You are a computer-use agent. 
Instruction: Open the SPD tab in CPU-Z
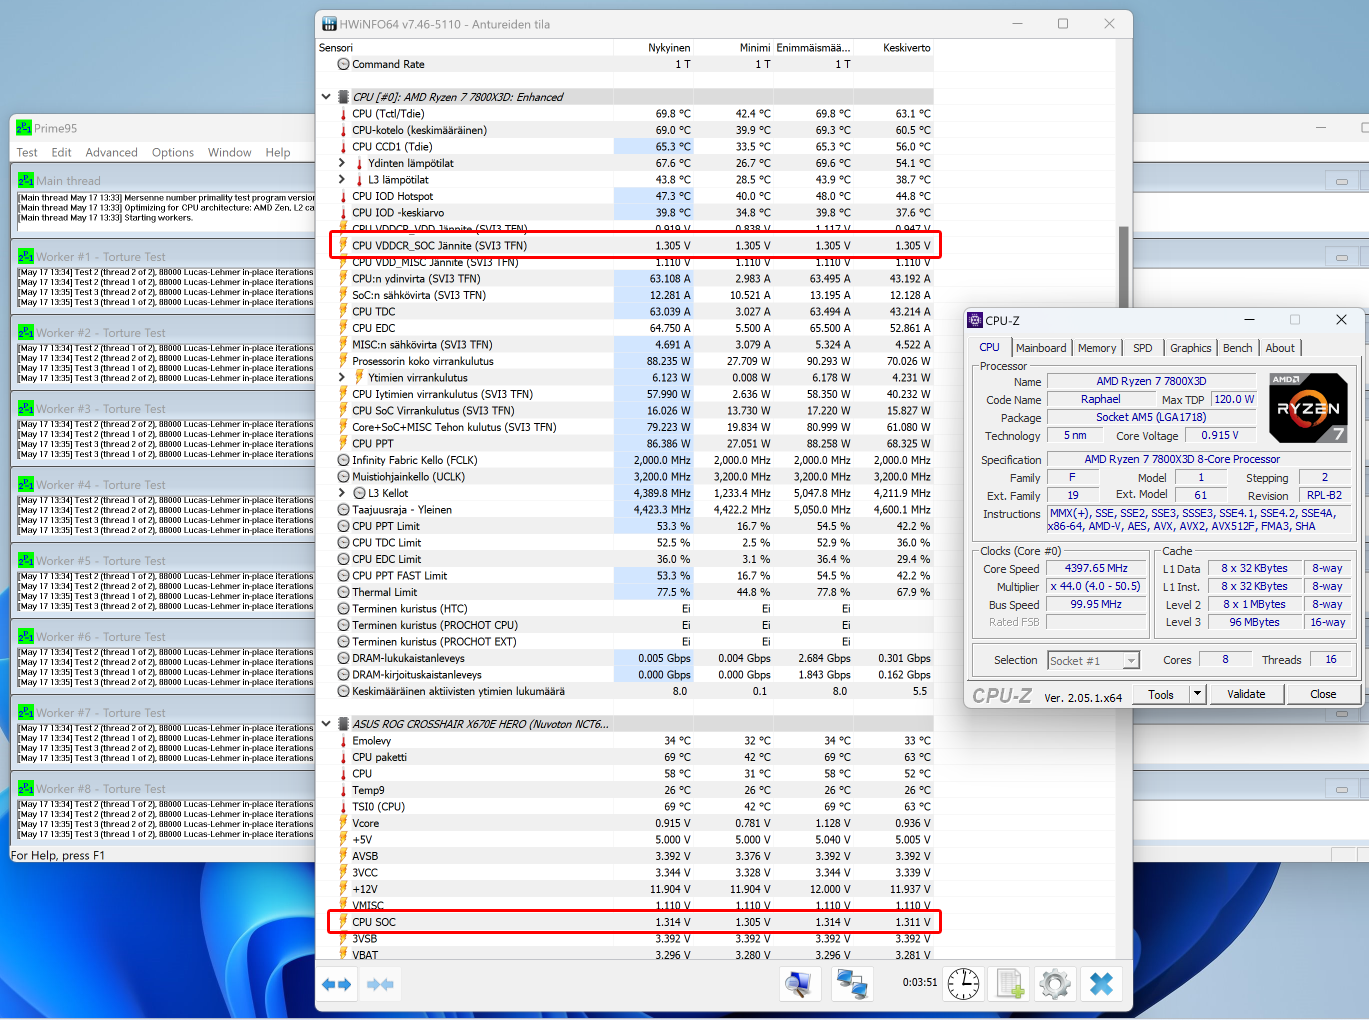(x=1143, y=348)
